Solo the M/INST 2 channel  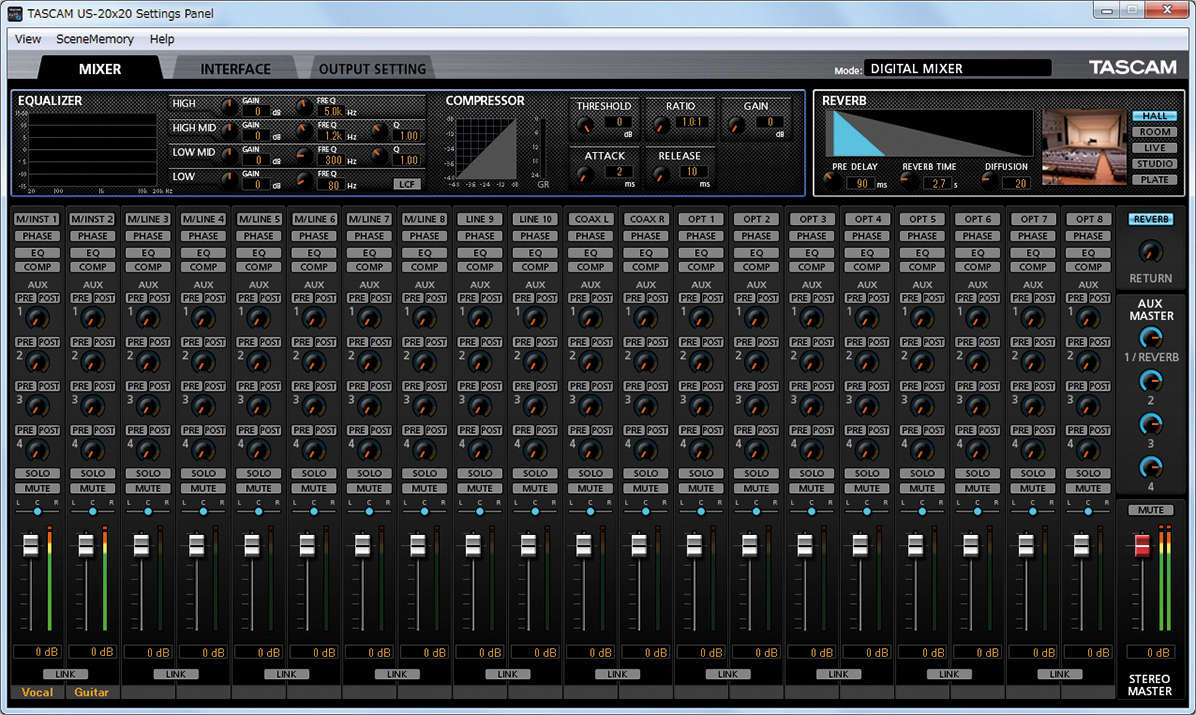click(x=93, y=473)
